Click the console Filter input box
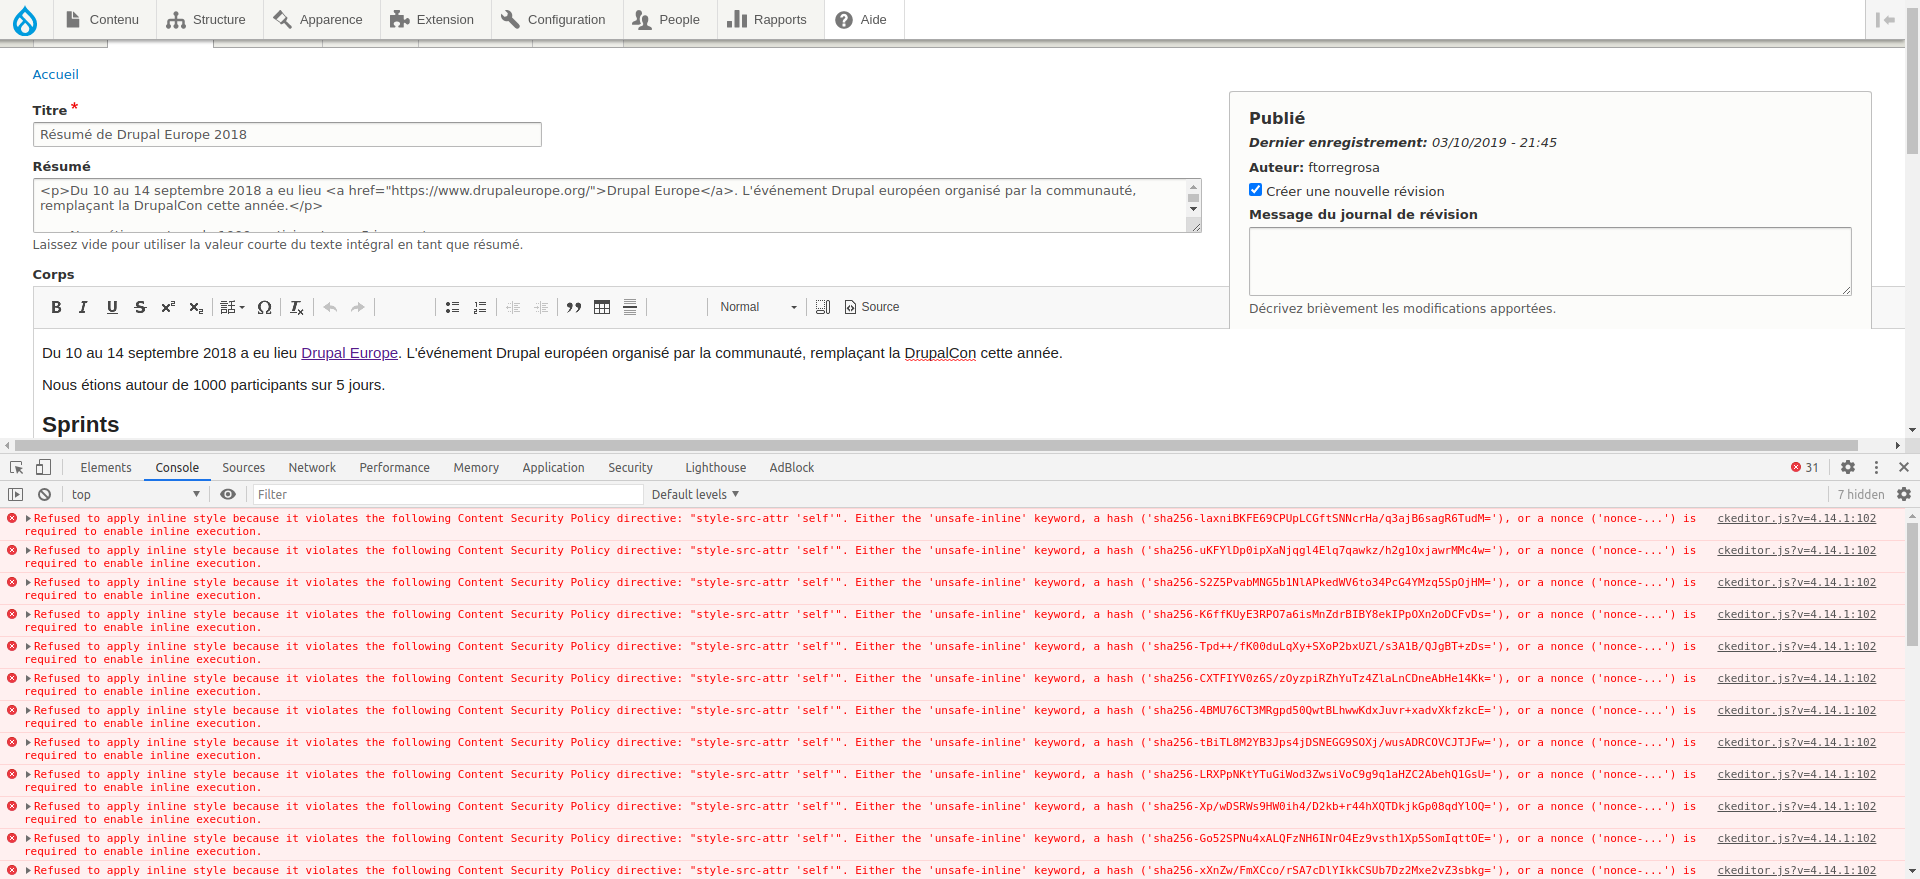The width and height of the screenshot is (1920, 879). 447,494
